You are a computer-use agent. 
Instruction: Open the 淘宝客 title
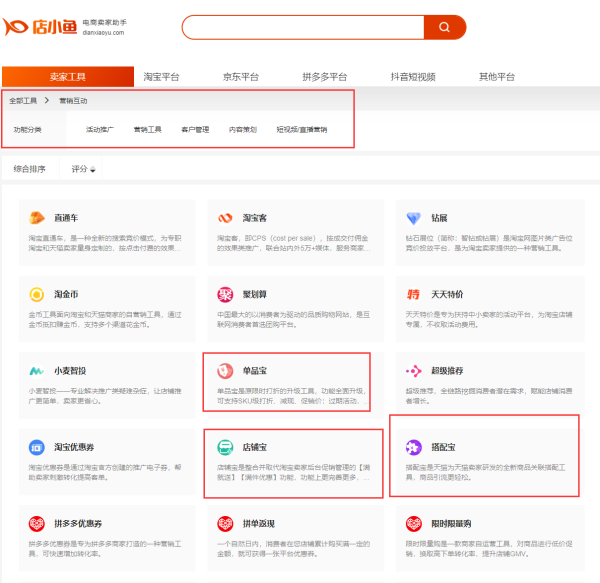click(x=255, y=218)
